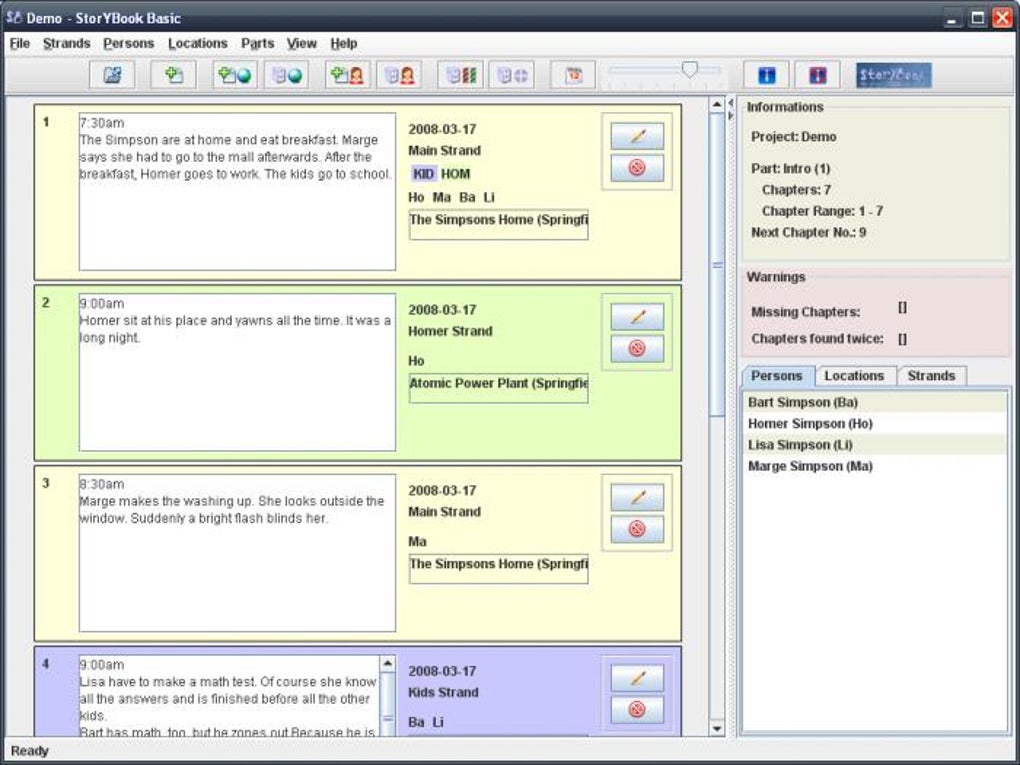Open the File menu
The image size is (1020, 765).
coord(20,44)
